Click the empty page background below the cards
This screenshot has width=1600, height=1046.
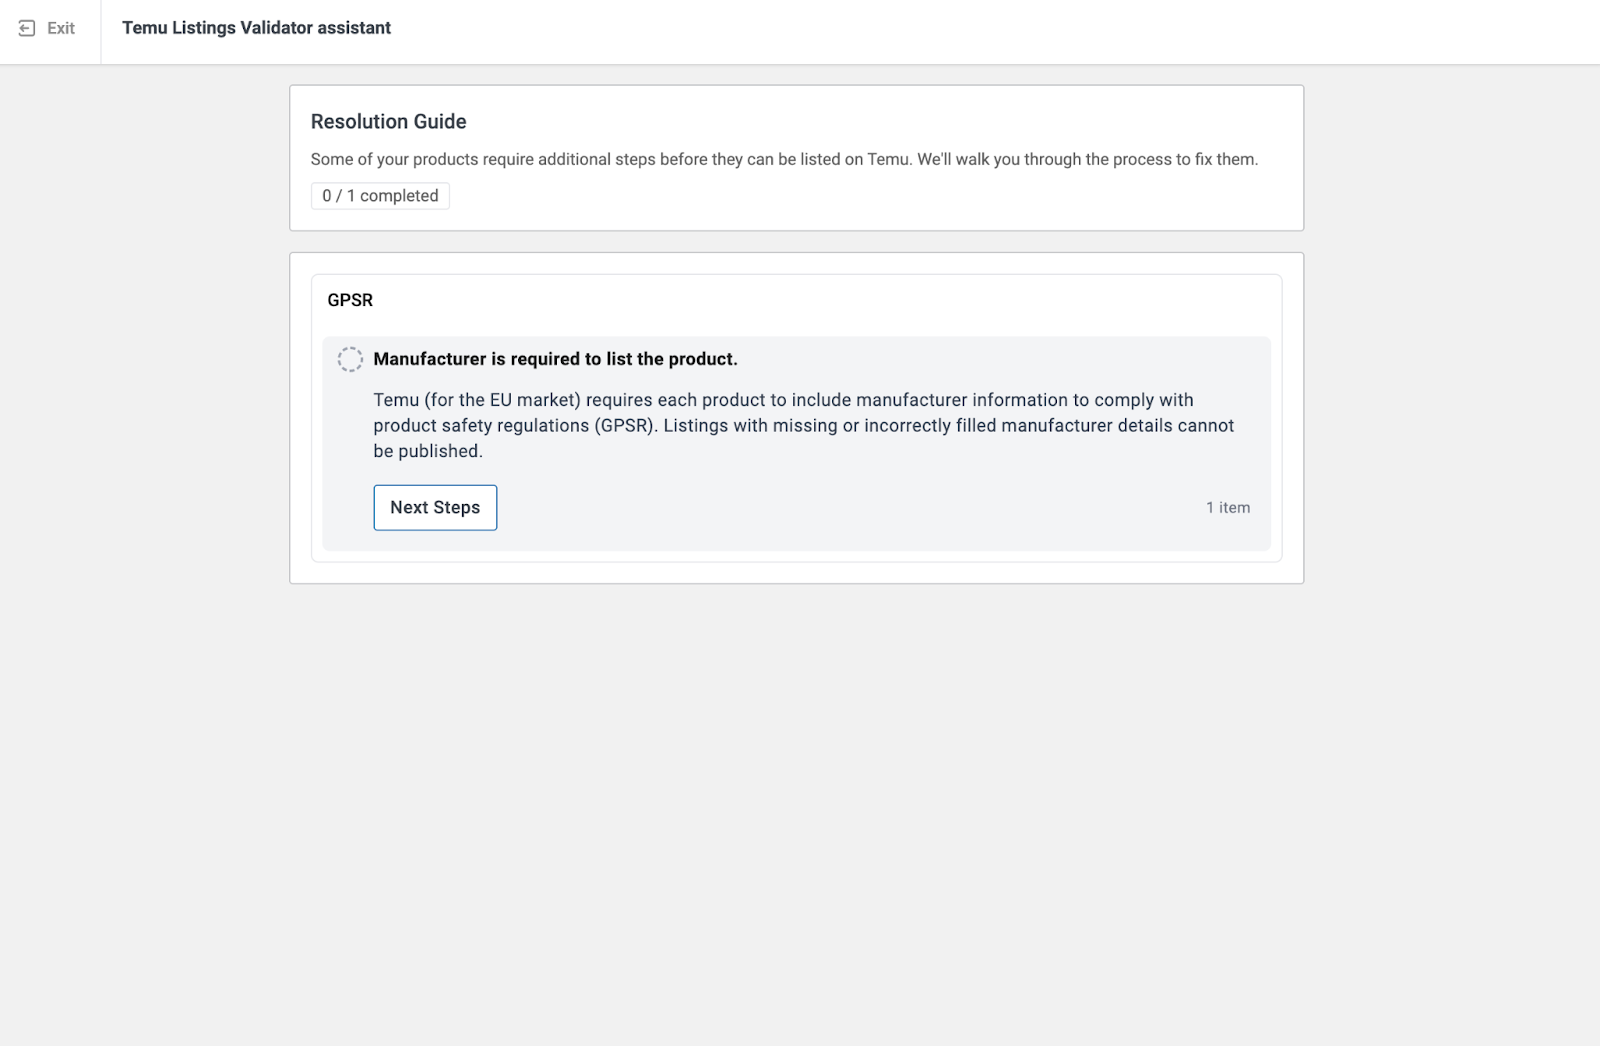click(x=800, y=800)
